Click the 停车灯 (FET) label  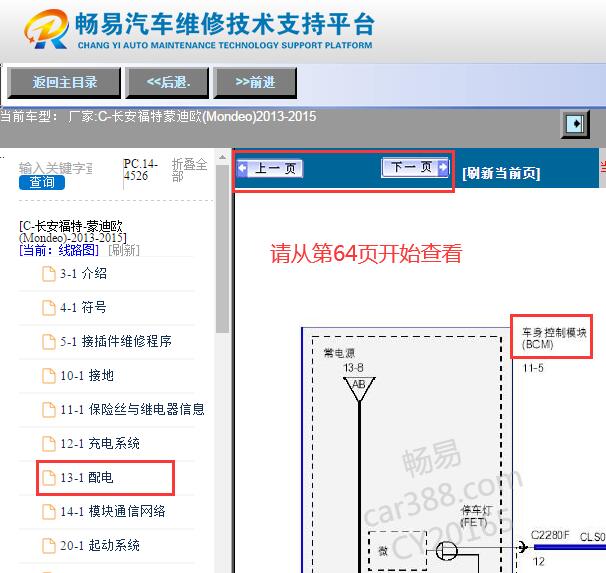[x=476, y=517]
